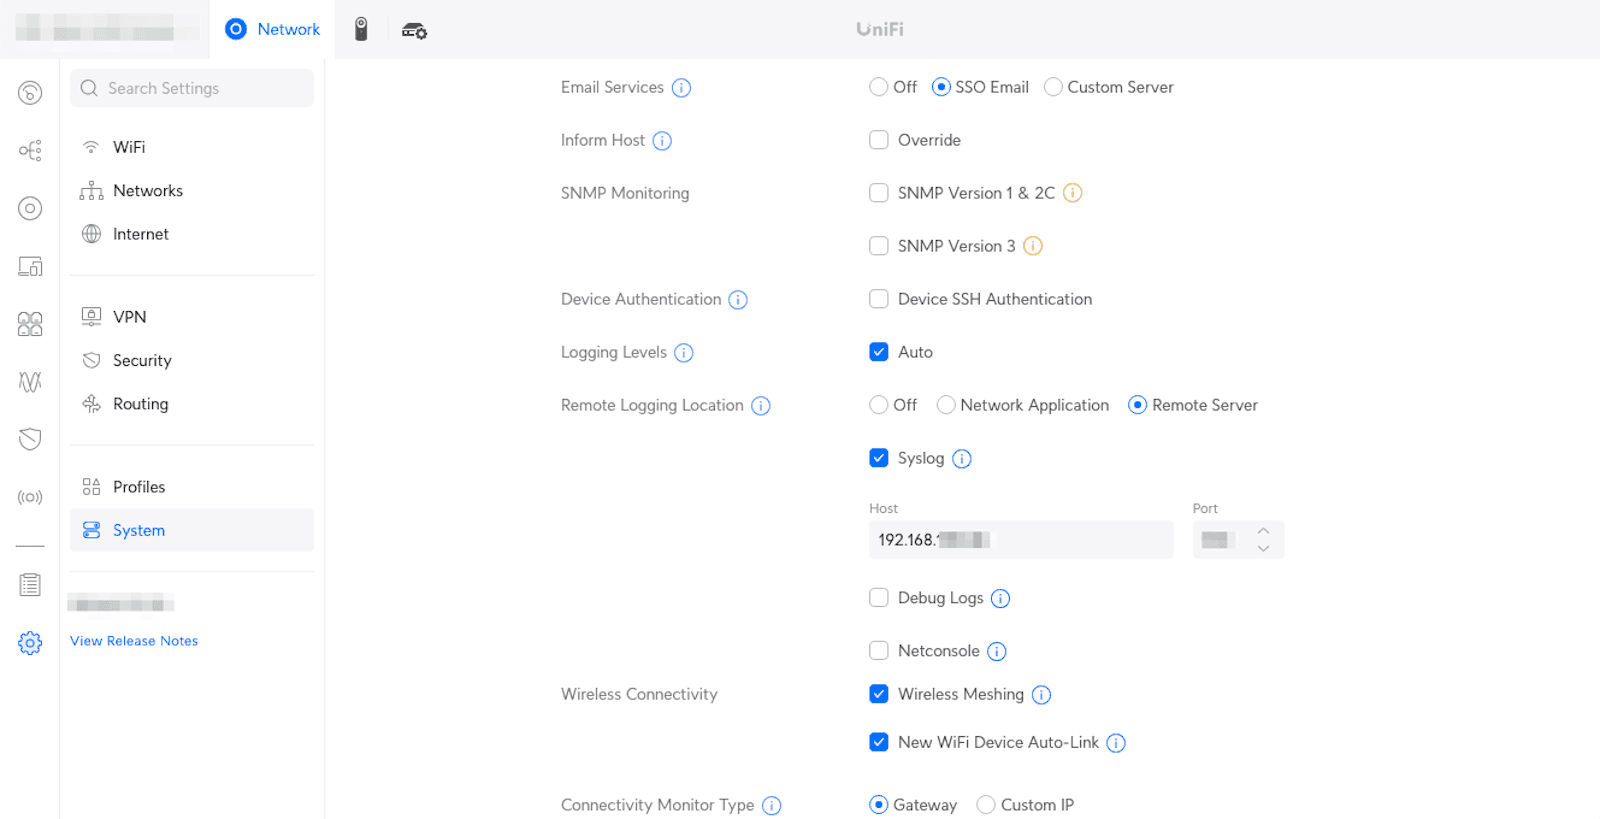The height and width of the screenshot is (819, 1600).
Task: Select Custom IP connectivity monitor type
Action: 986,805
